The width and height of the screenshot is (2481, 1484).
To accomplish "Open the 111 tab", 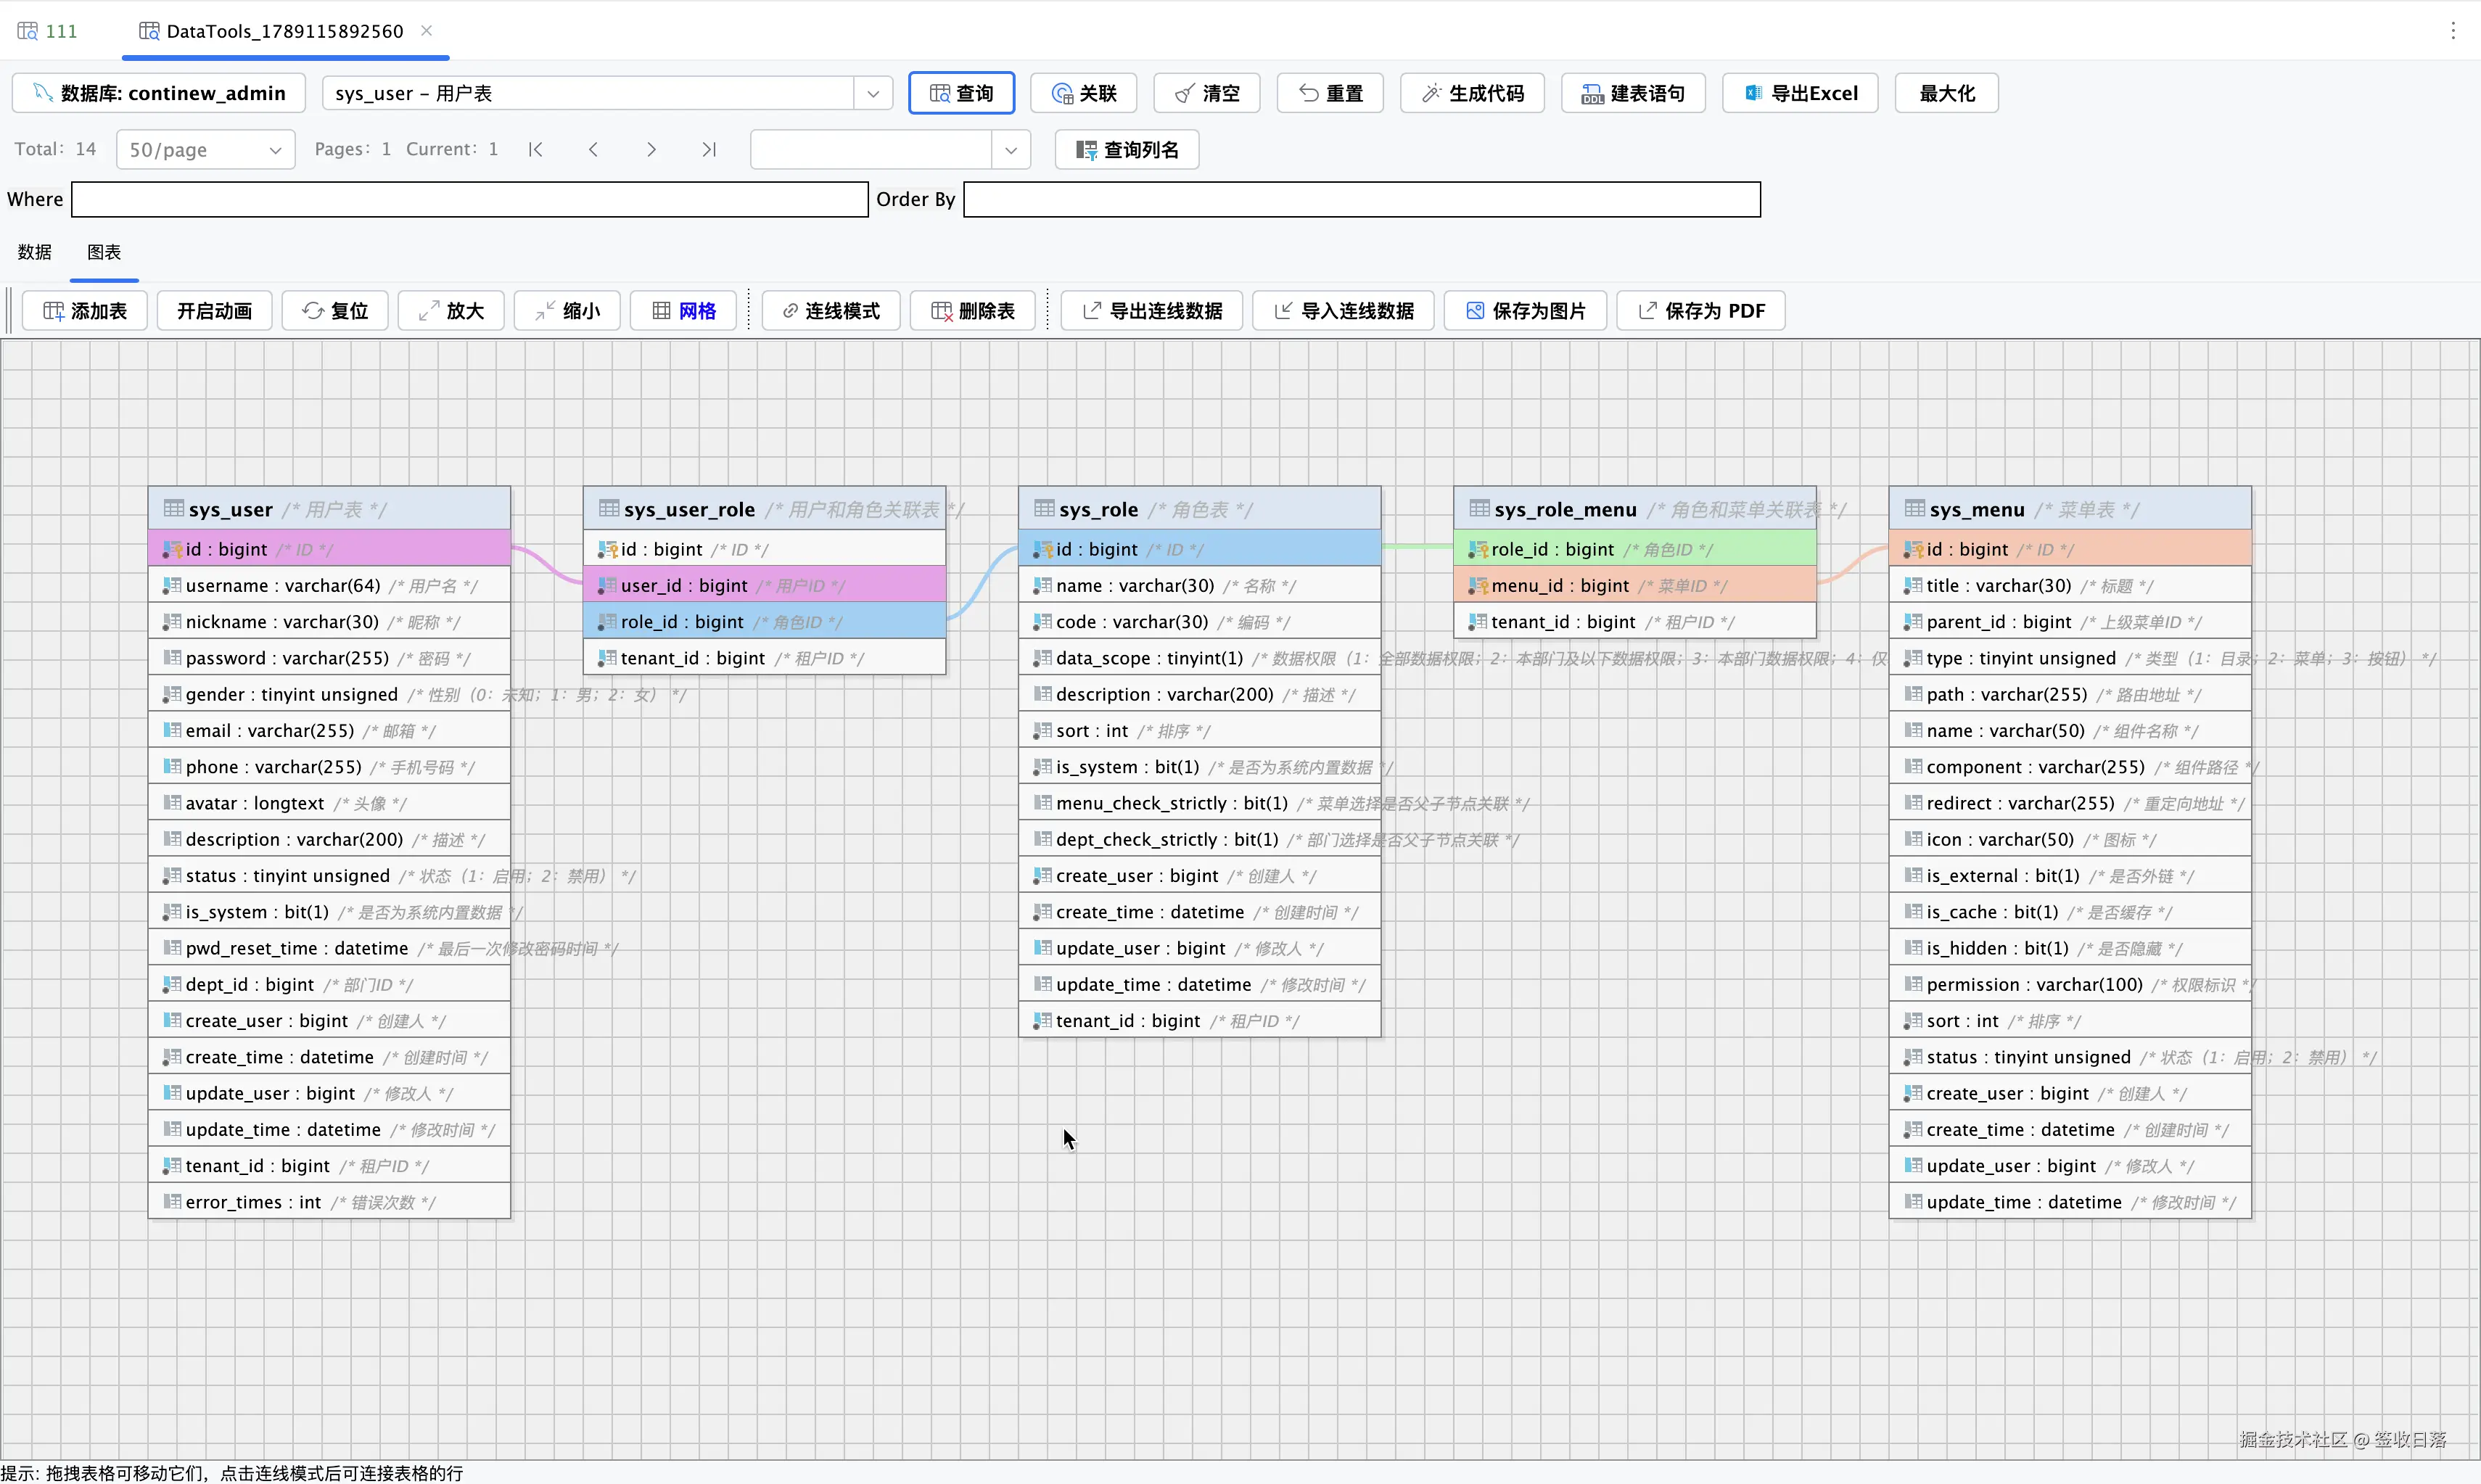I will tap(48, 31).
